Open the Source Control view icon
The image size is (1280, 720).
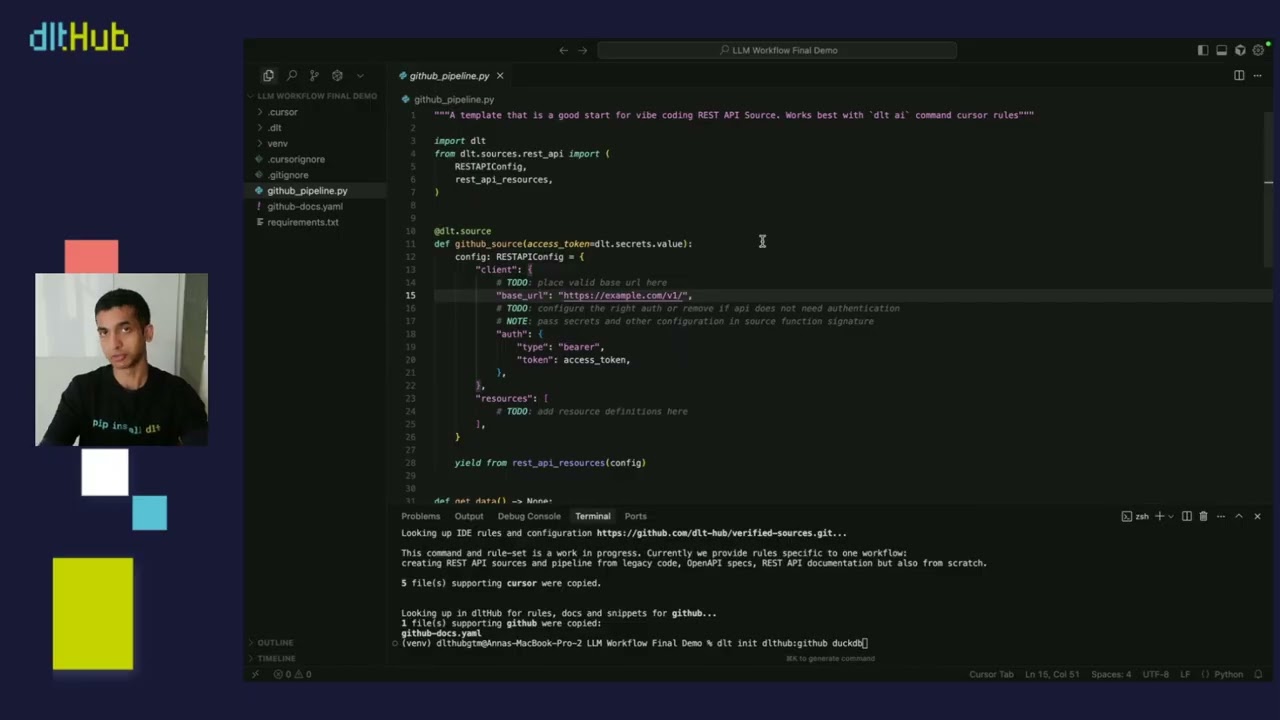click(314, 76)
